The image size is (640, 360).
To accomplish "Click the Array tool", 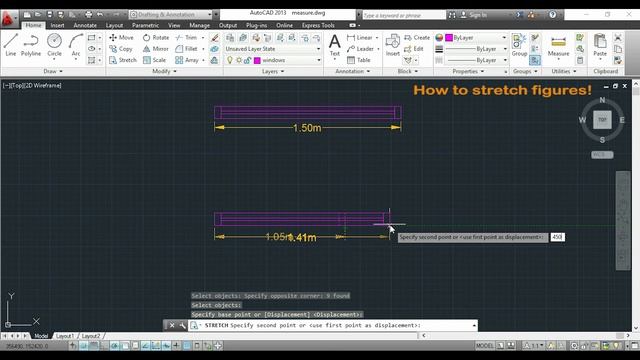I will click(187, 60).
